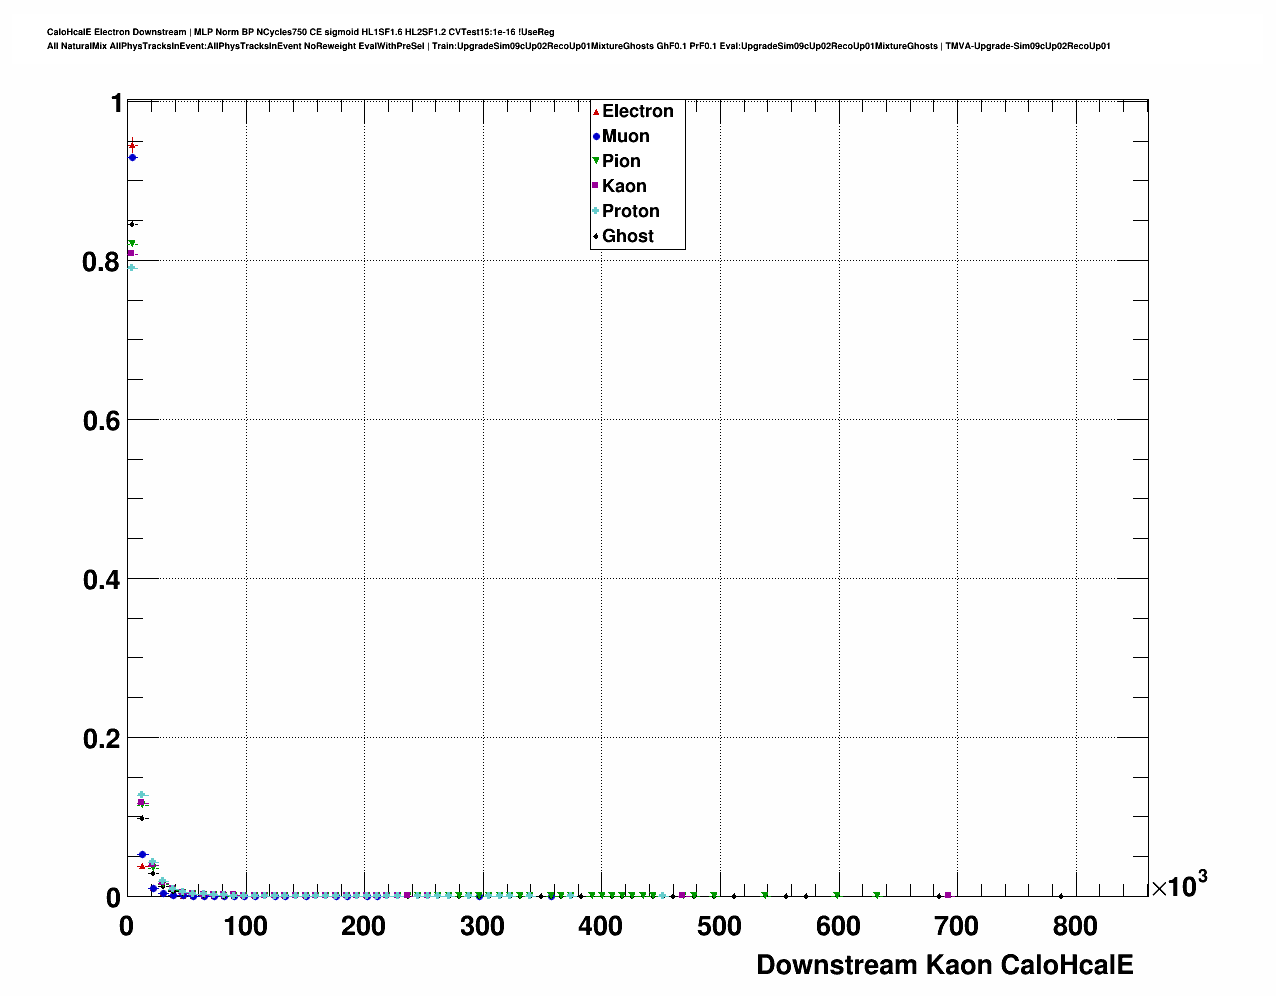
Task: Click the blue circle Muon legend marker
Action: 596,136
